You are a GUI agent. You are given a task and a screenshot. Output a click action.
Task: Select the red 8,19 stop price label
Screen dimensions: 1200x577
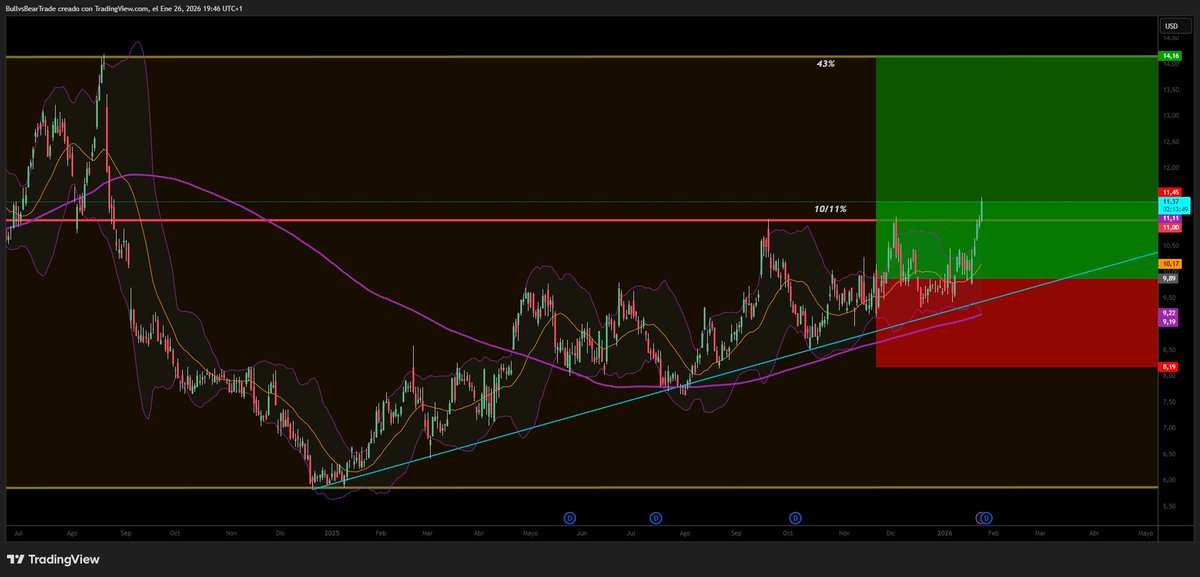pyautogui.click(x=1170, y=367)
